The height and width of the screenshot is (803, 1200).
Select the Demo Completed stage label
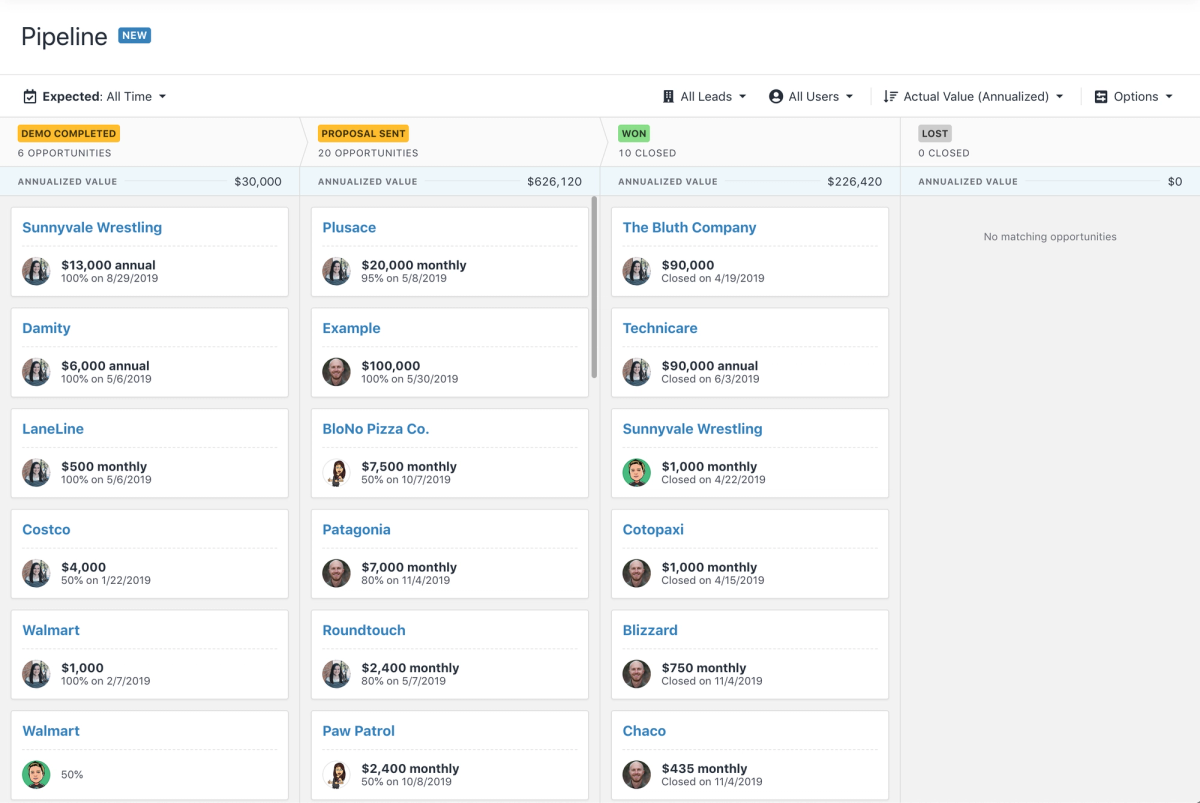pyautogui.click(x=68, y=133)
